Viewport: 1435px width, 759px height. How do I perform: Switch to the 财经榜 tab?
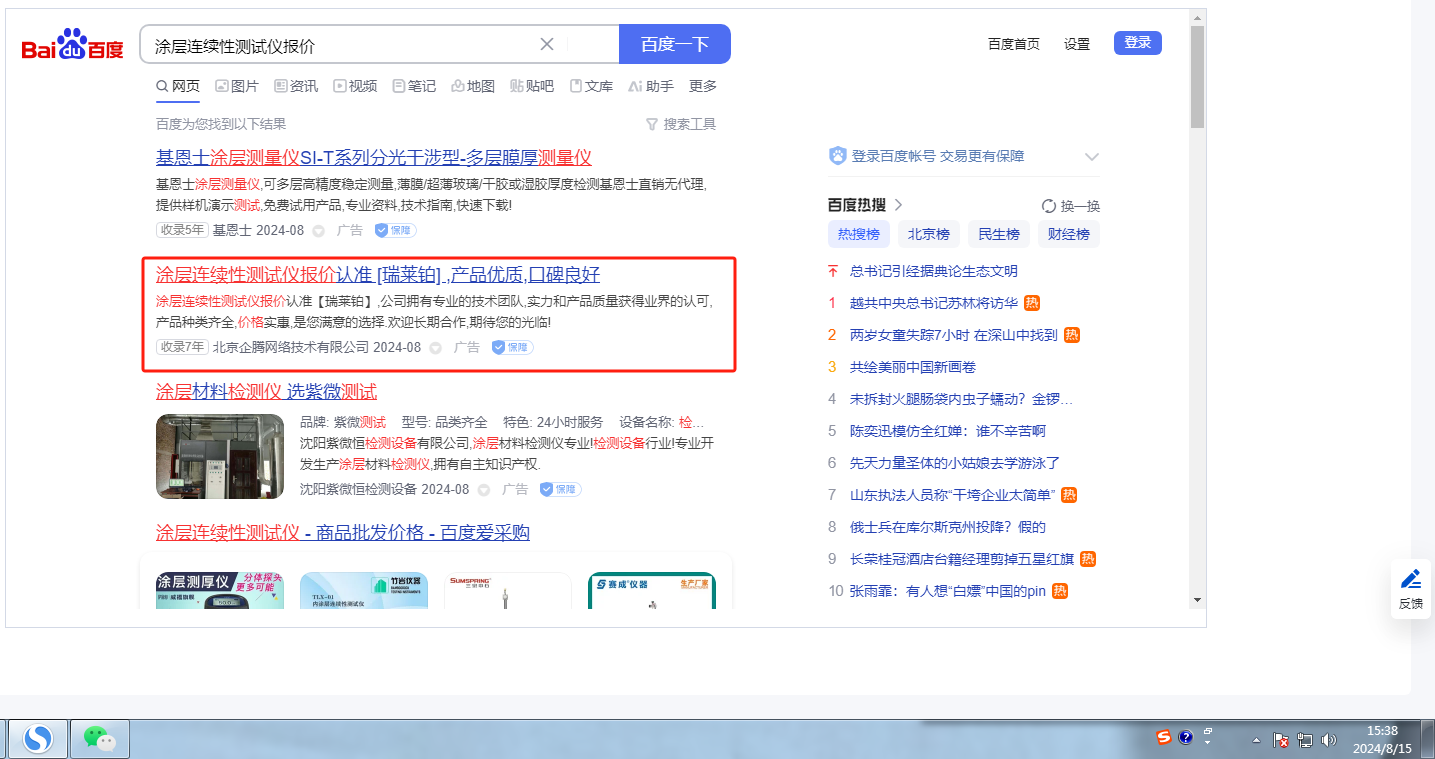tap(1069, 235)
